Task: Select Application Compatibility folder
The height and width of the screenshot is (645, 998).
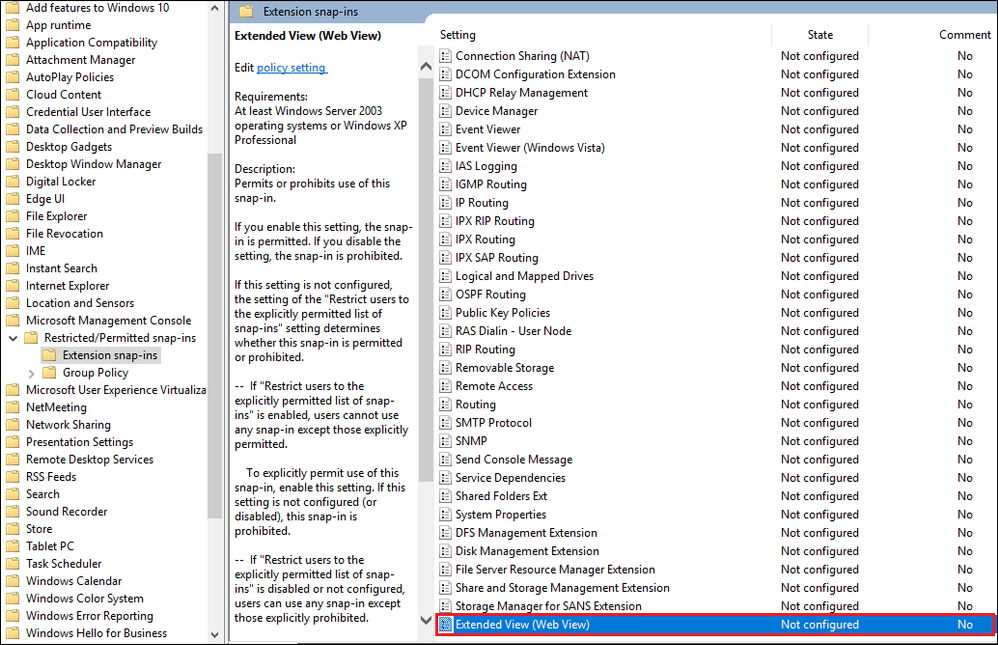Action: pyautogui.click(x=91, y=43)
